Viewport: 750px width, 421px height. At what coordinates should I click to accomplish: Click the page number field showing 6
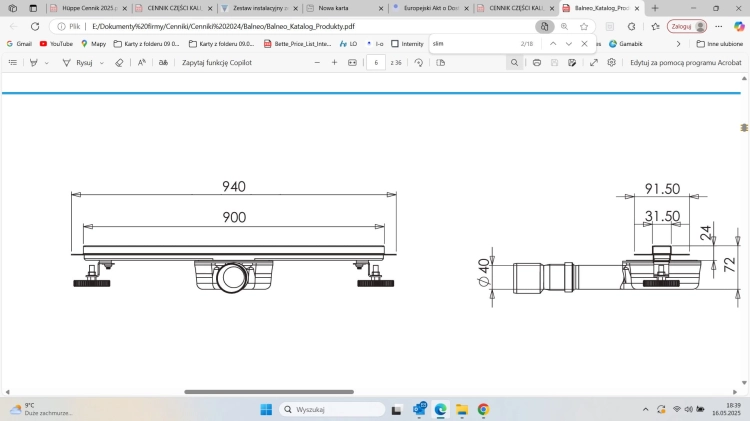coord(376,63)
